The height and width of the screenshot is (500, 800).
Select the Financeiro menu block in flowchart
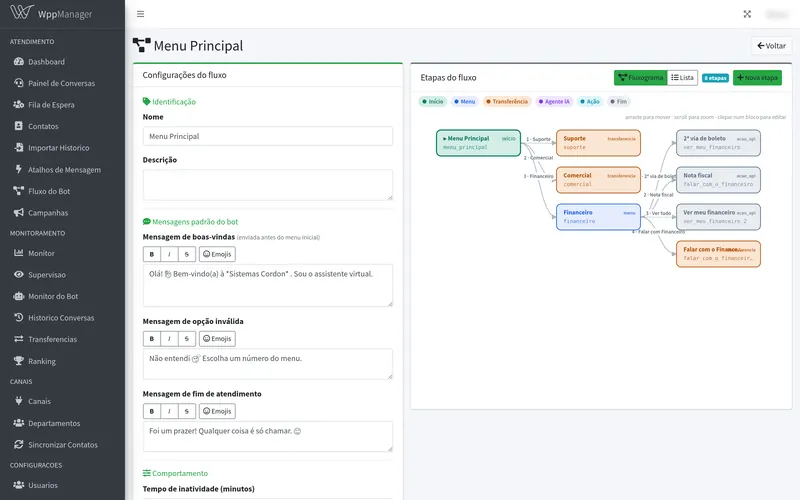pos(598,217)
